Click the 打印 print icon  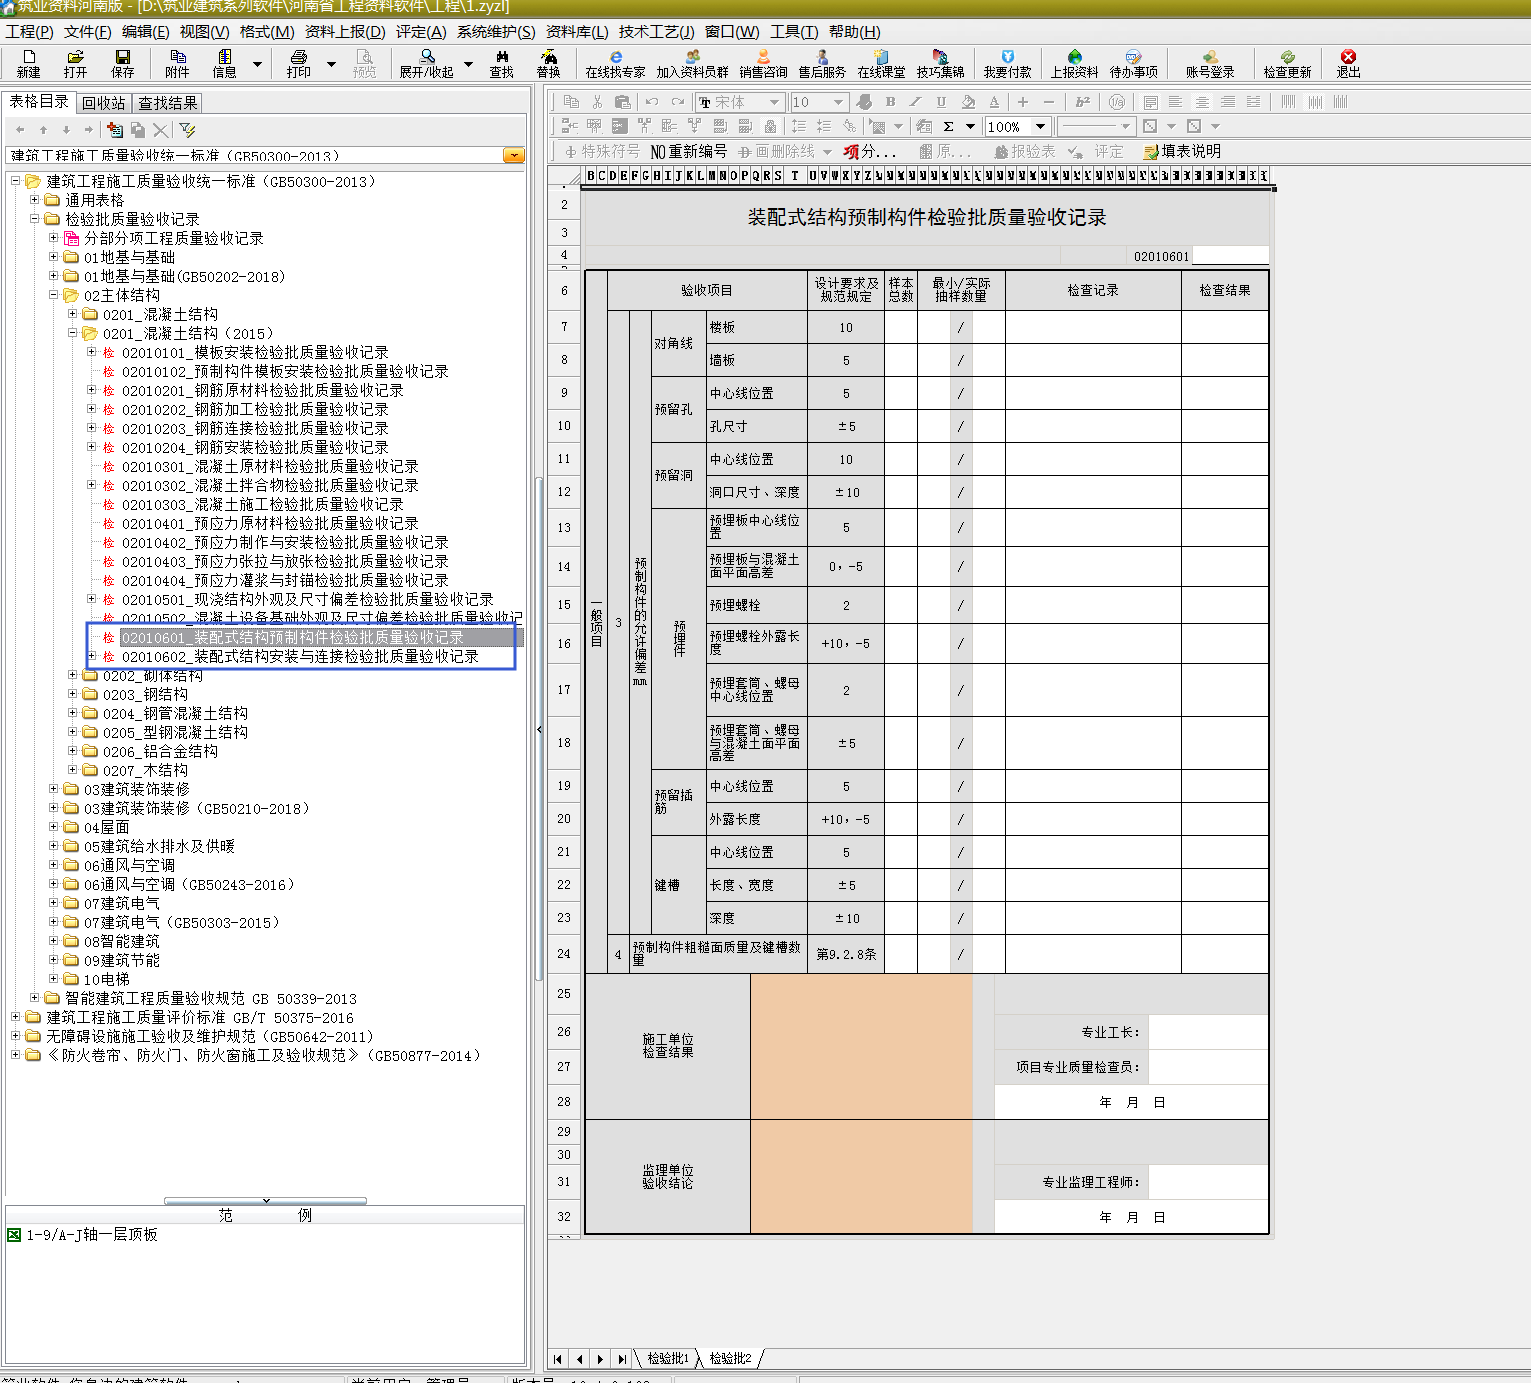[298, 63]
